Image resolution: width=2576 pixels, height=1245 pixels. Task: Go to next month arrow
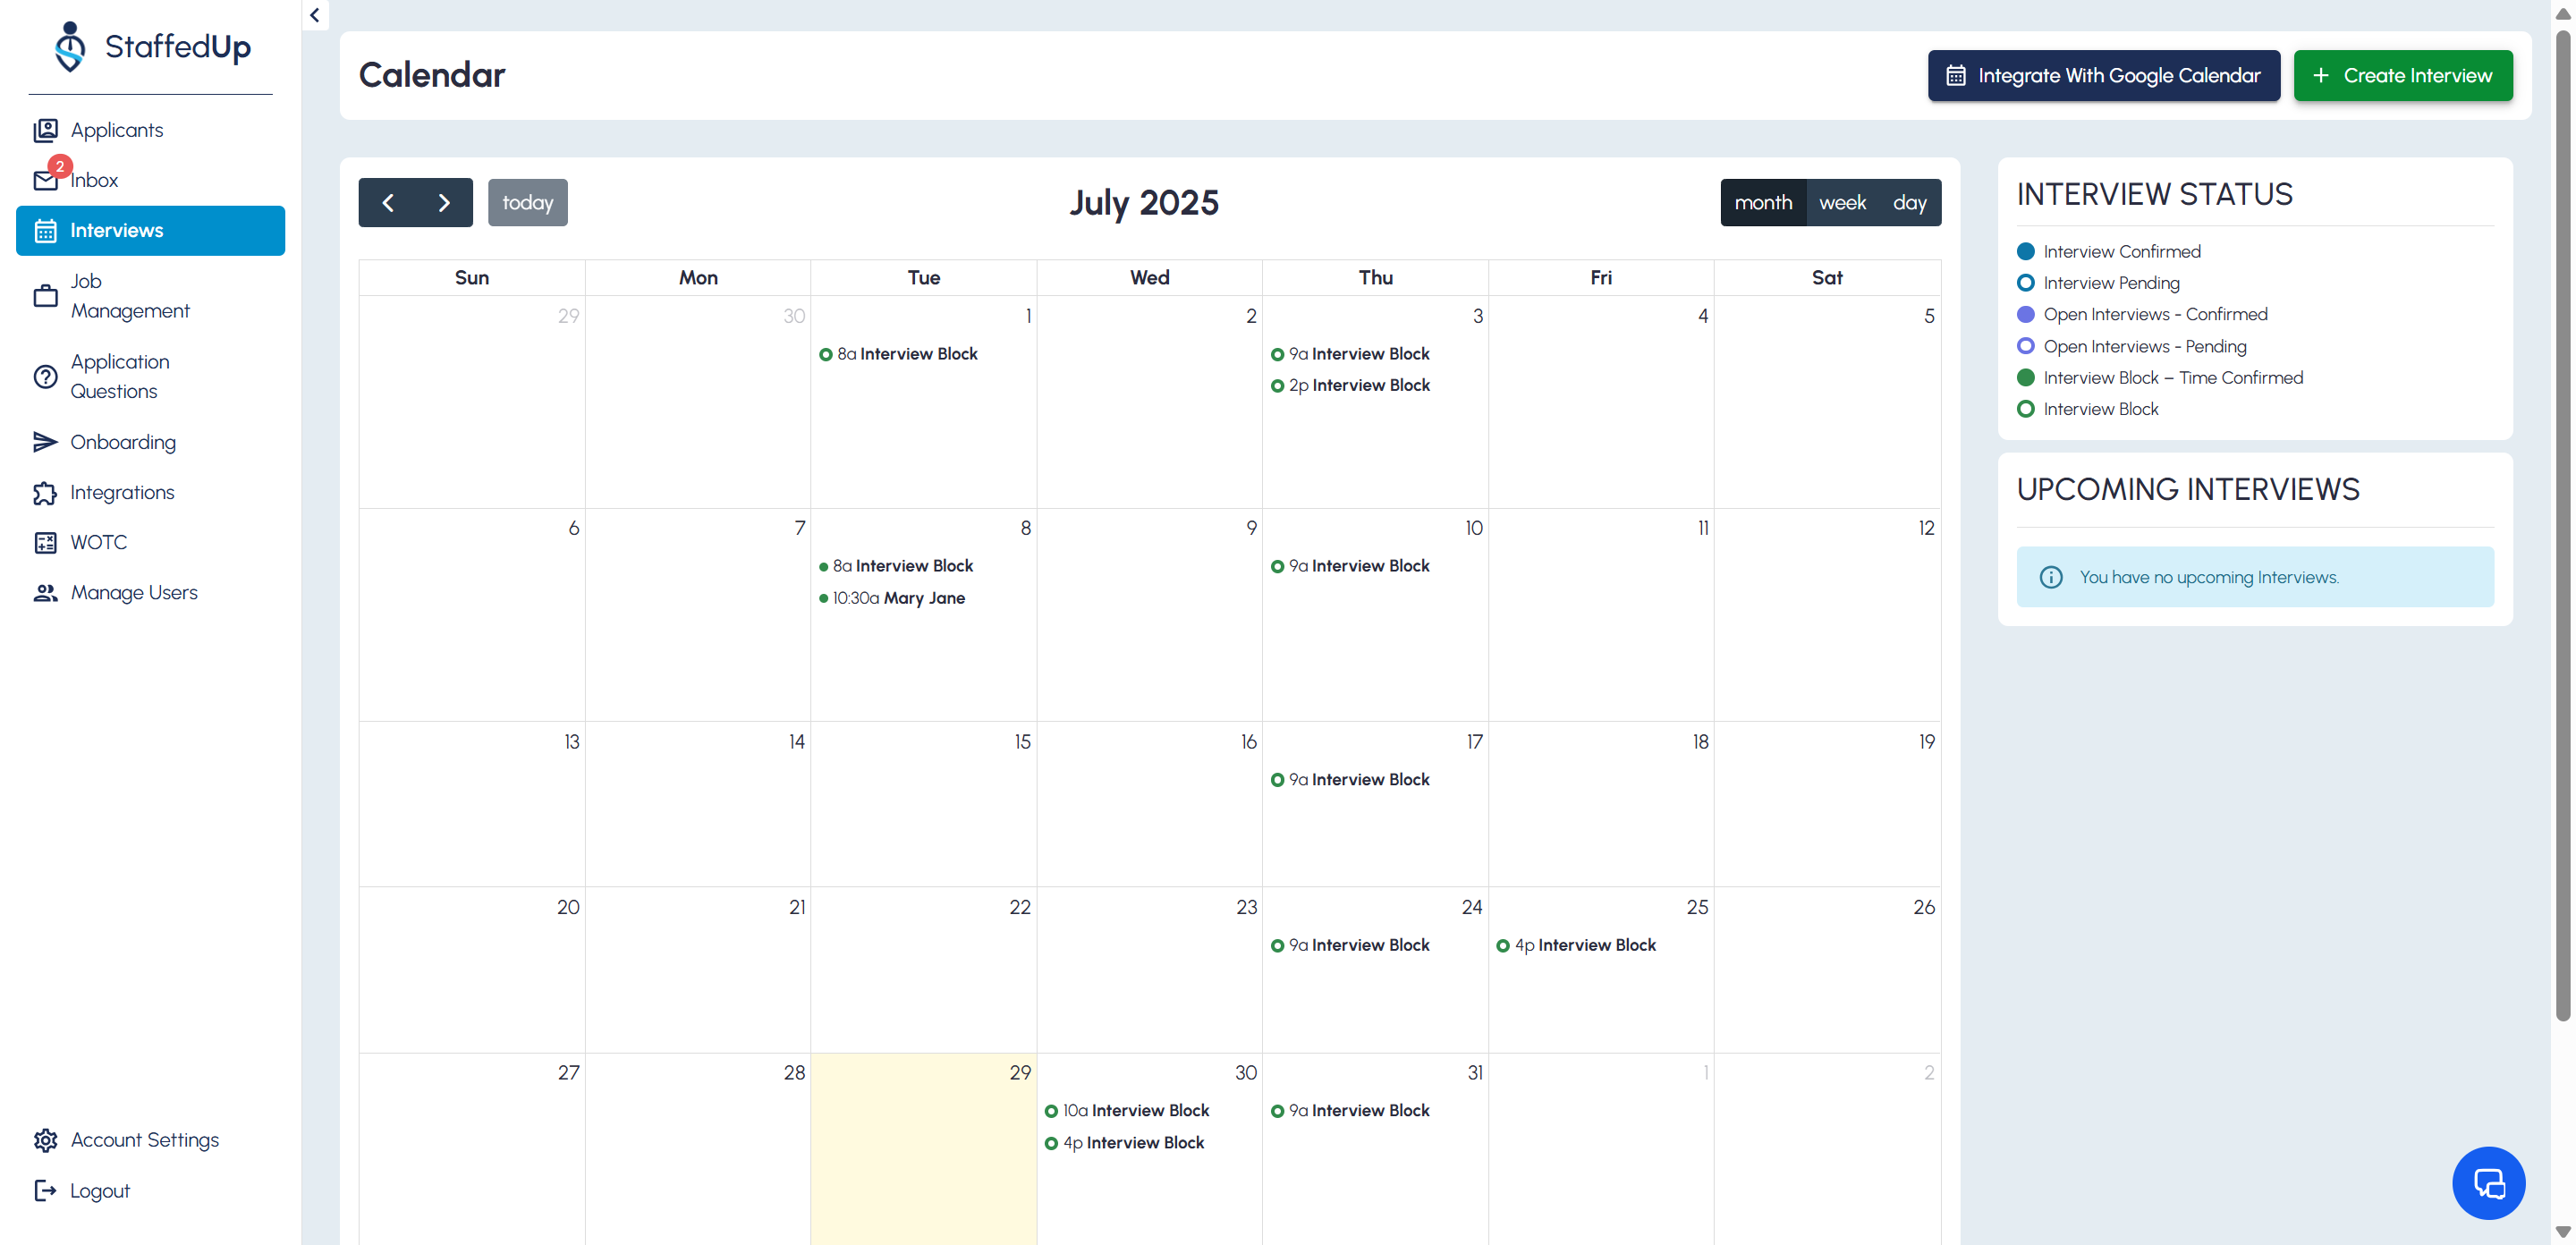[x=444, y=203]
